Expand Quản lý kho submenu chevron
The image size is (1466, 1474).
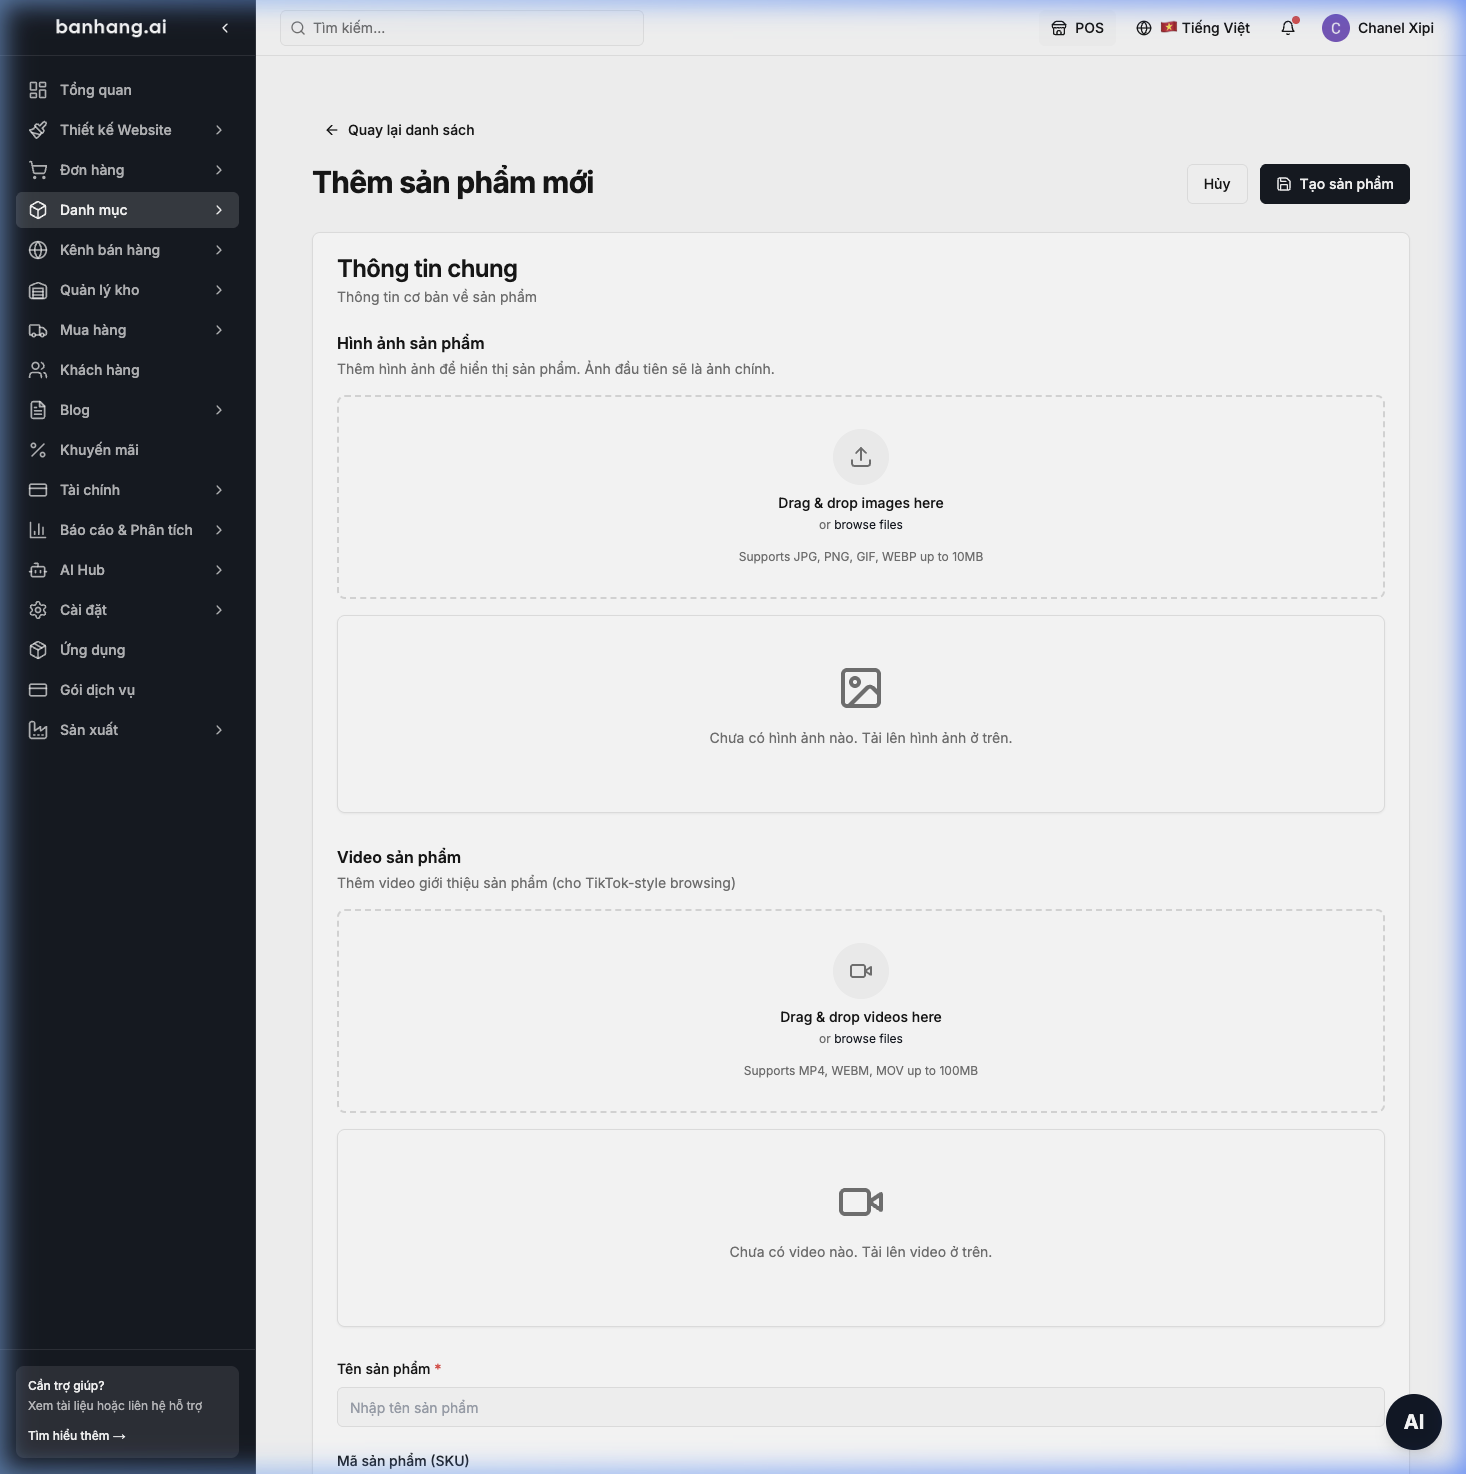coord(219,290)
